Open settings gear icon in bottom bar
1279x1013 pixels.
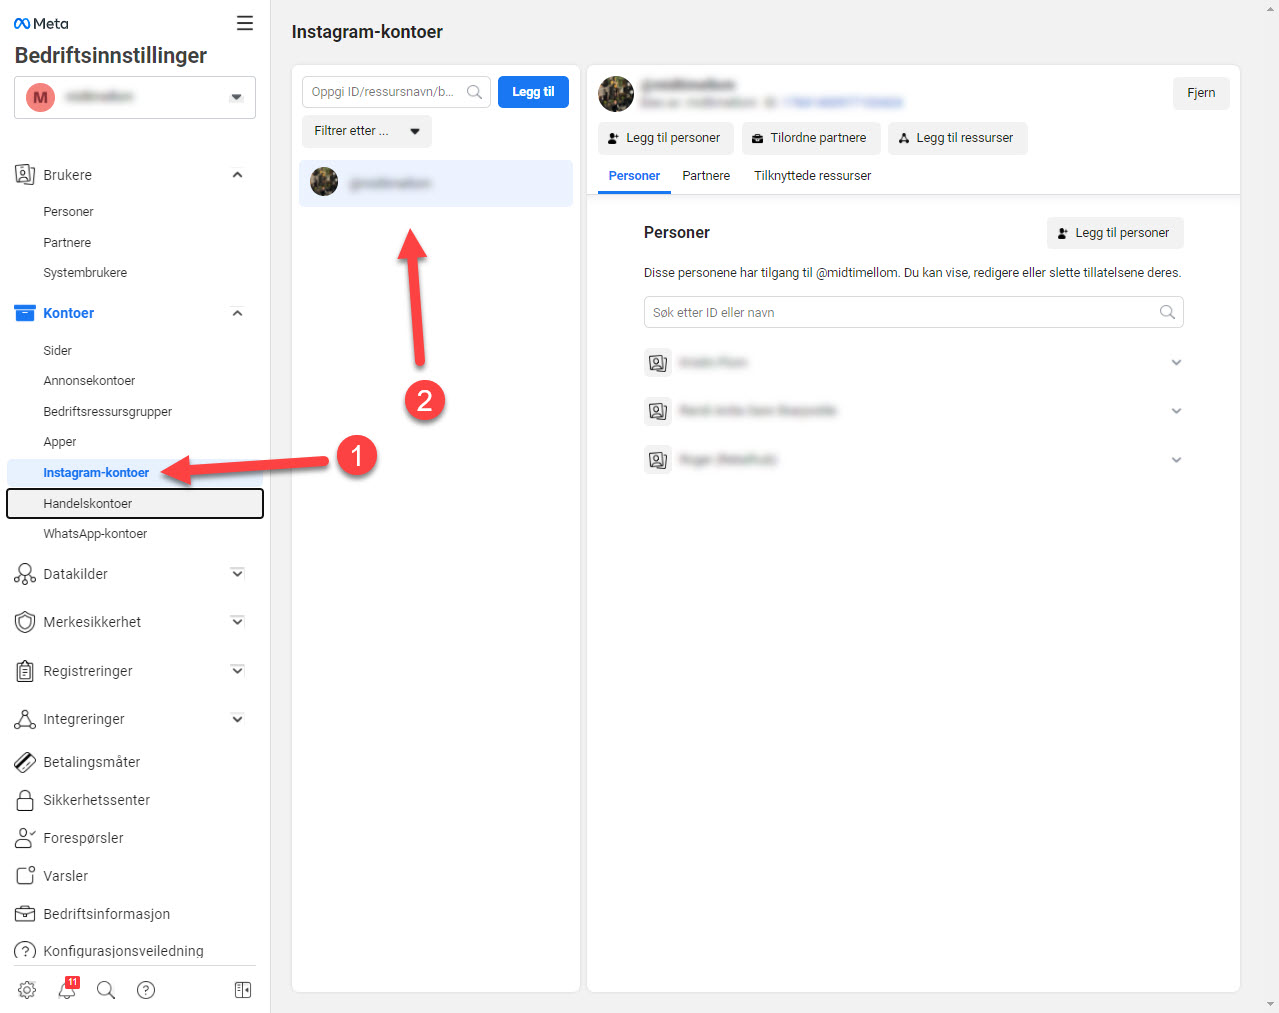[x=27, y=990]
